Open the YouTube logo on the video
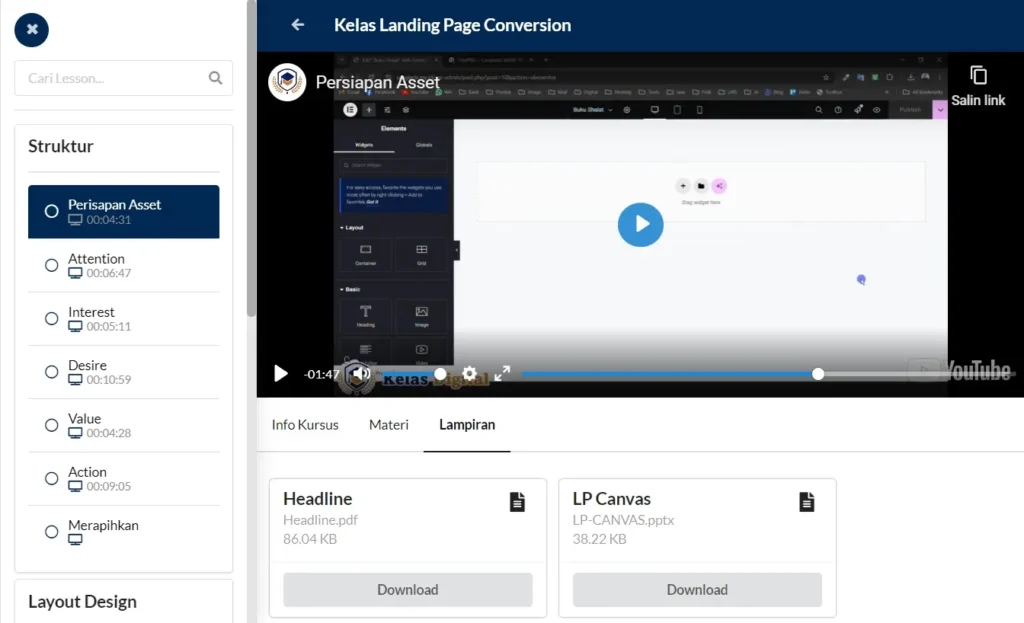The image size is (1024, 623). point(960,370)
